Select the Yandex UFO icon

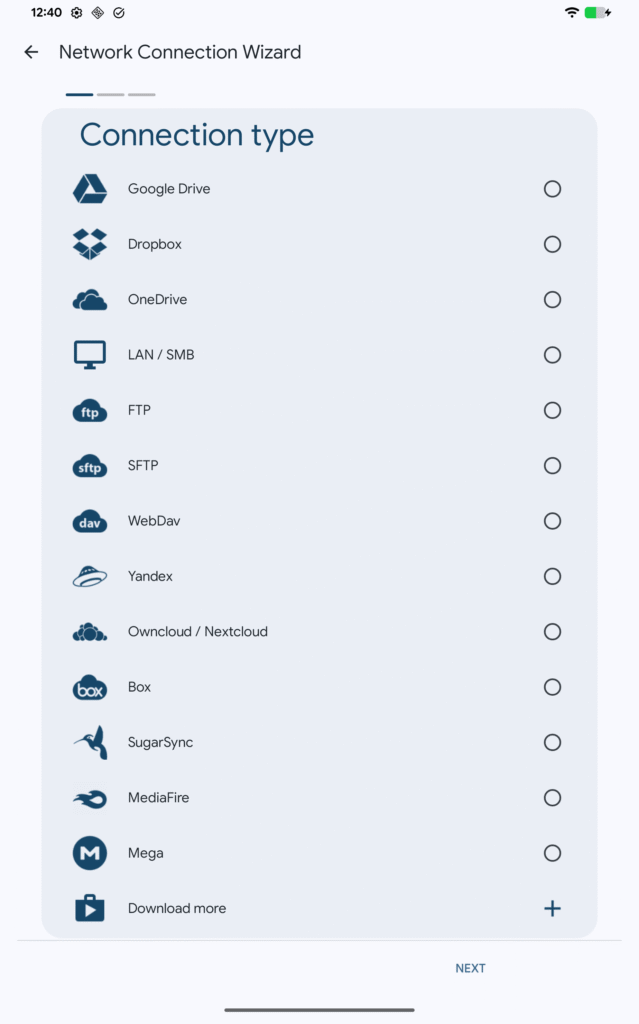coord(90,576)
